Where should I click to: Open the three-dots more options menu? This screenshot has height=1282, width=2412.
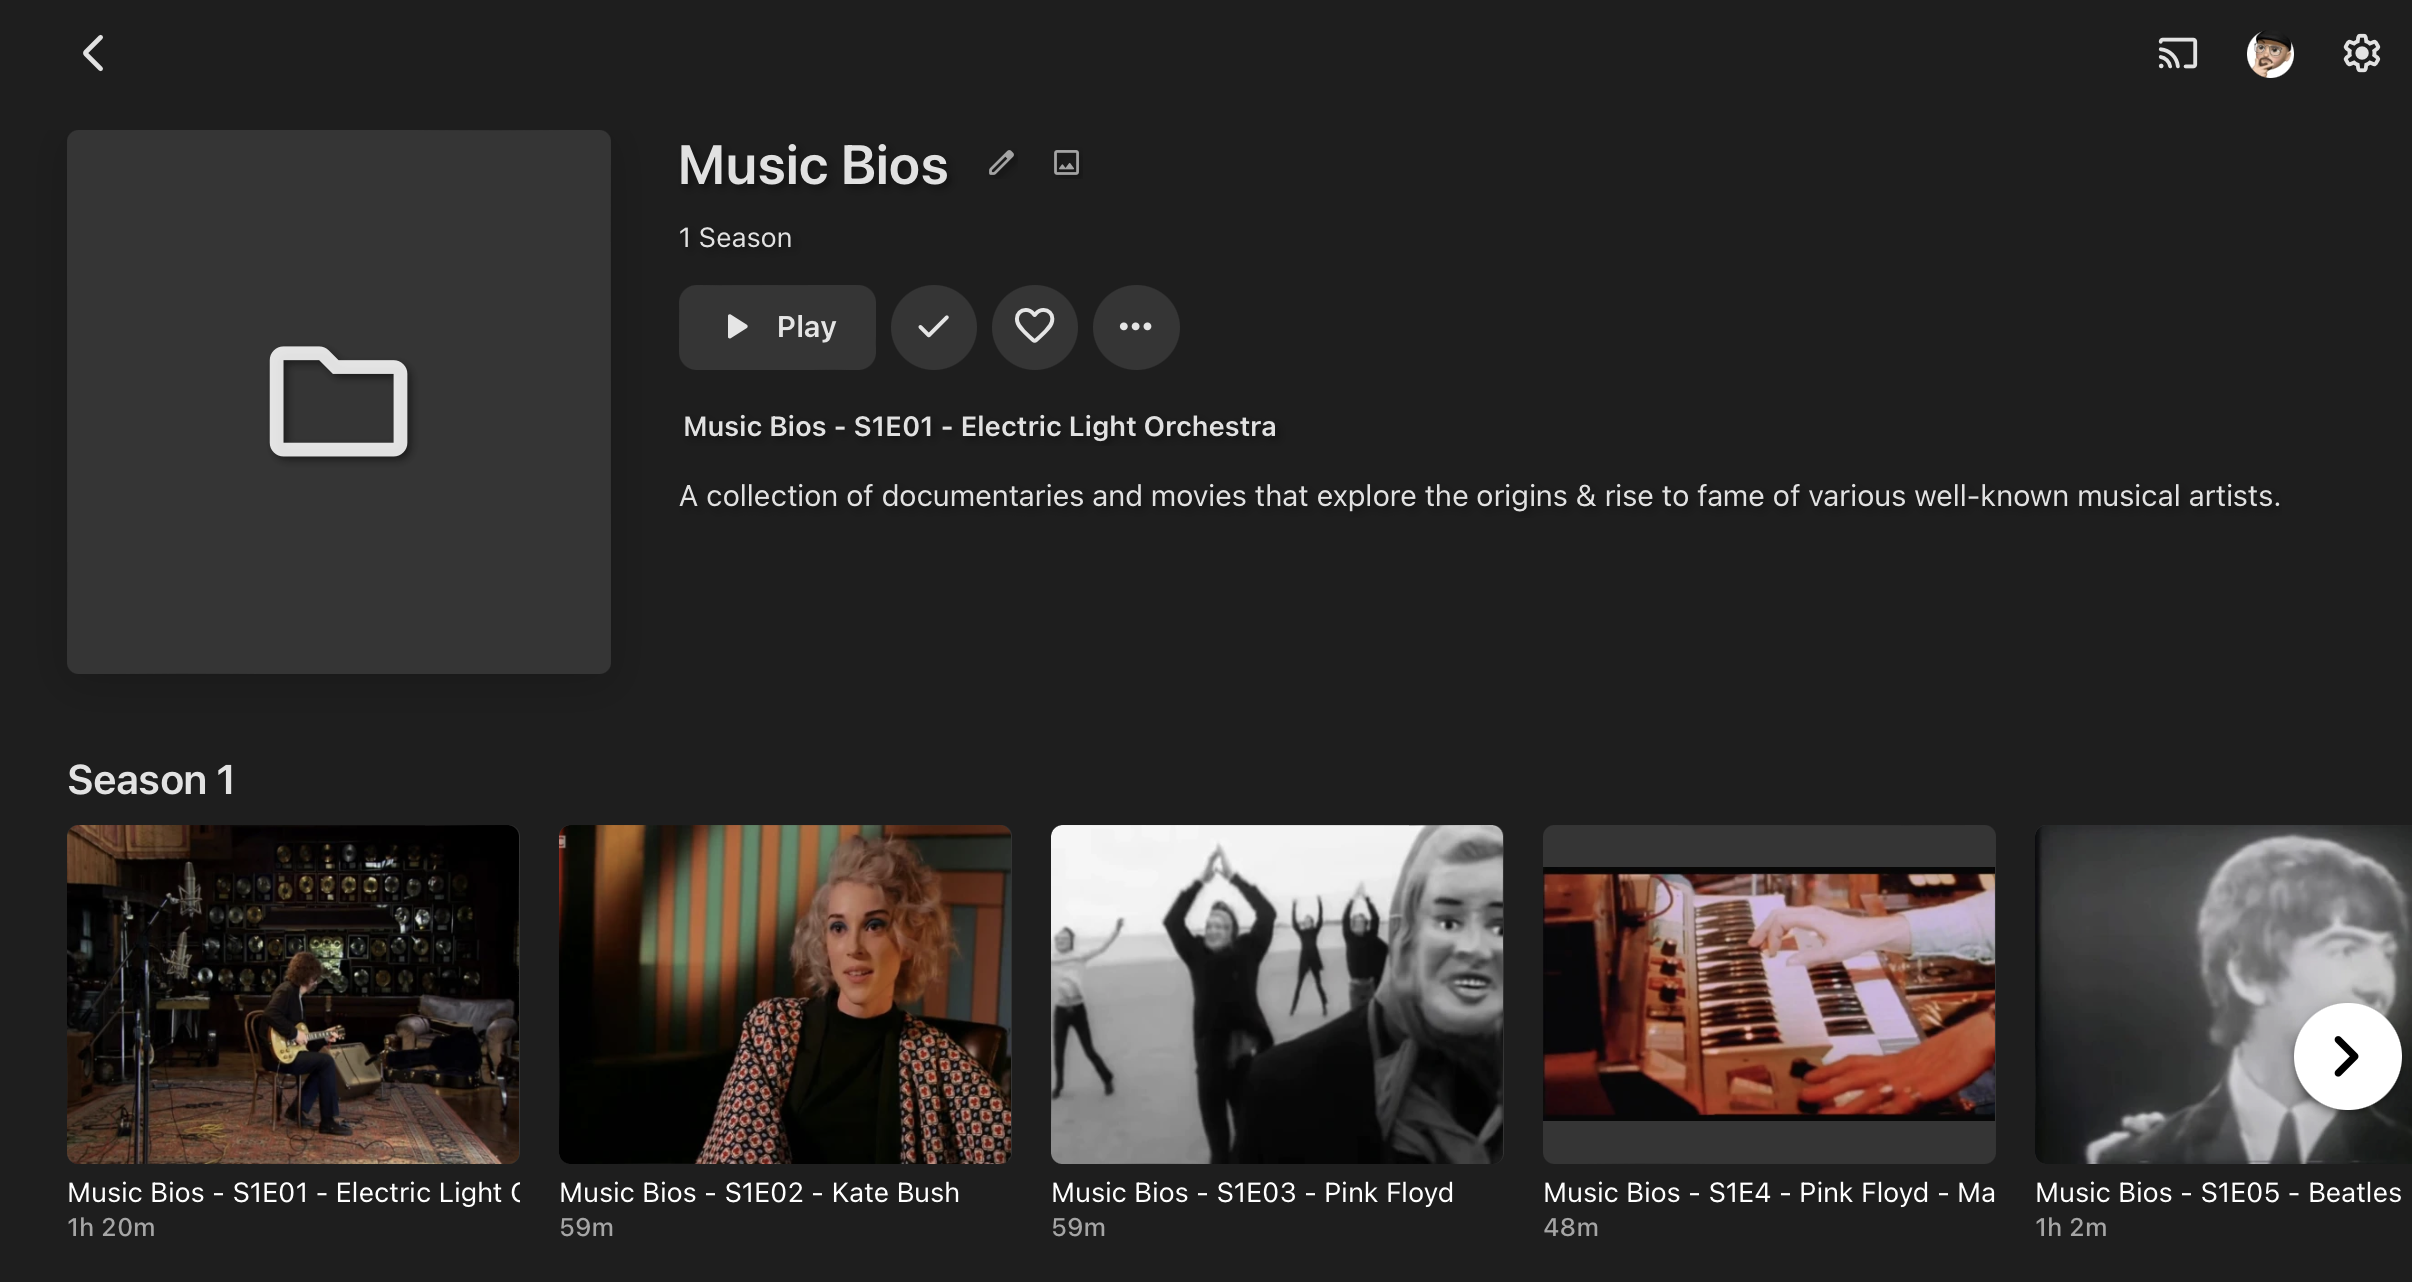tap(1135, 327)
